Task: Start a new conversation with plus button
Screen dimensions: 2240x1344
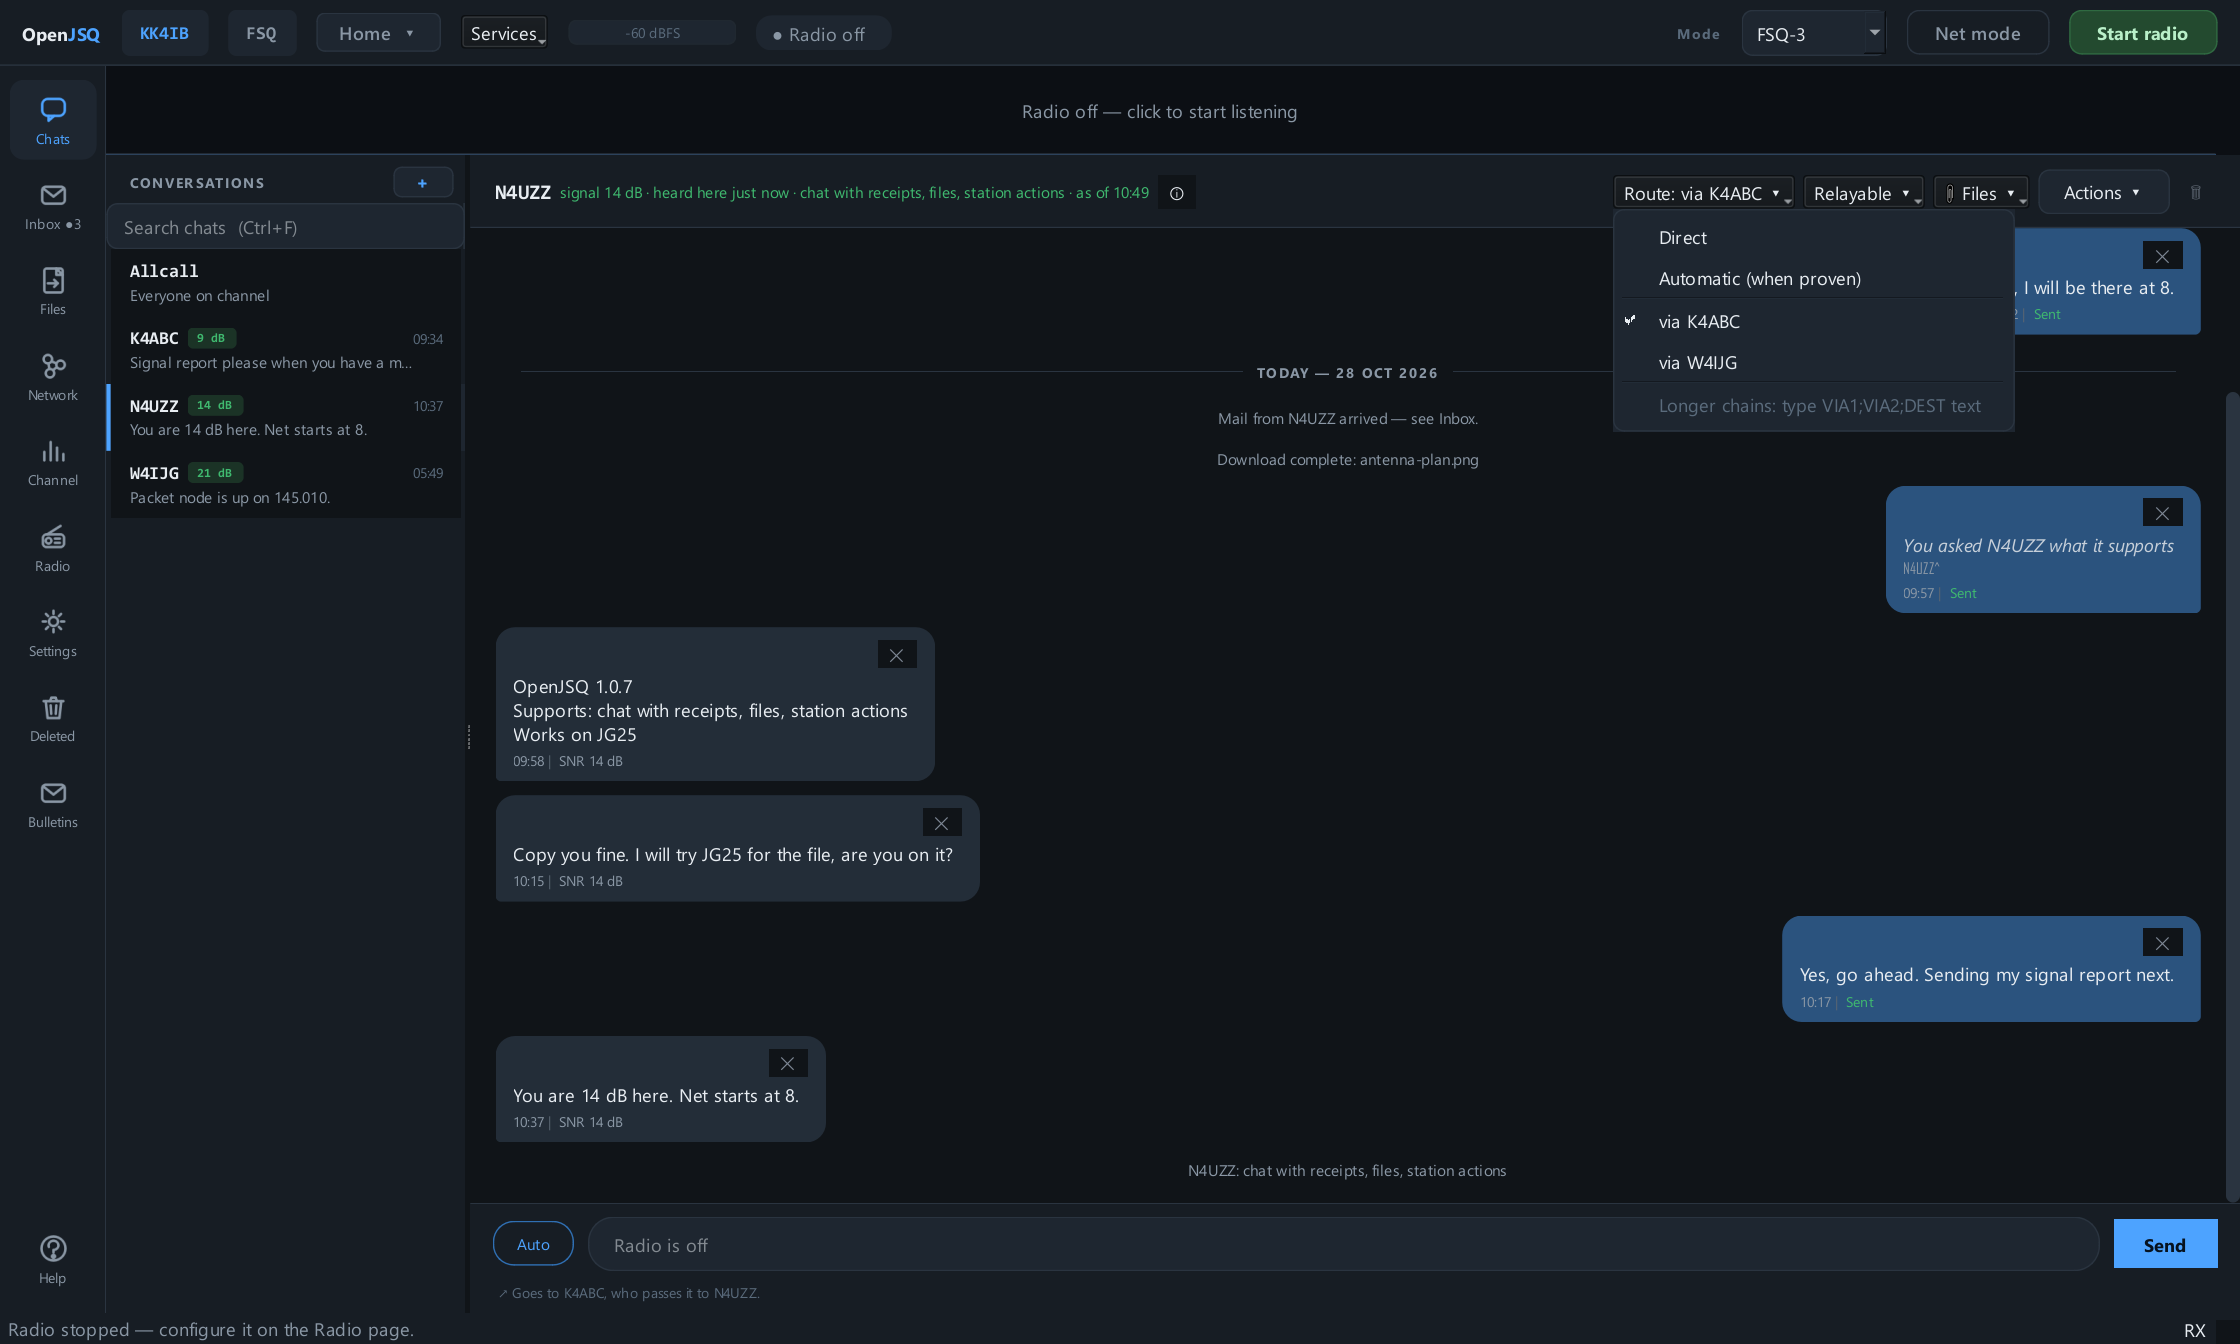Action: click(x=423, y=183)
